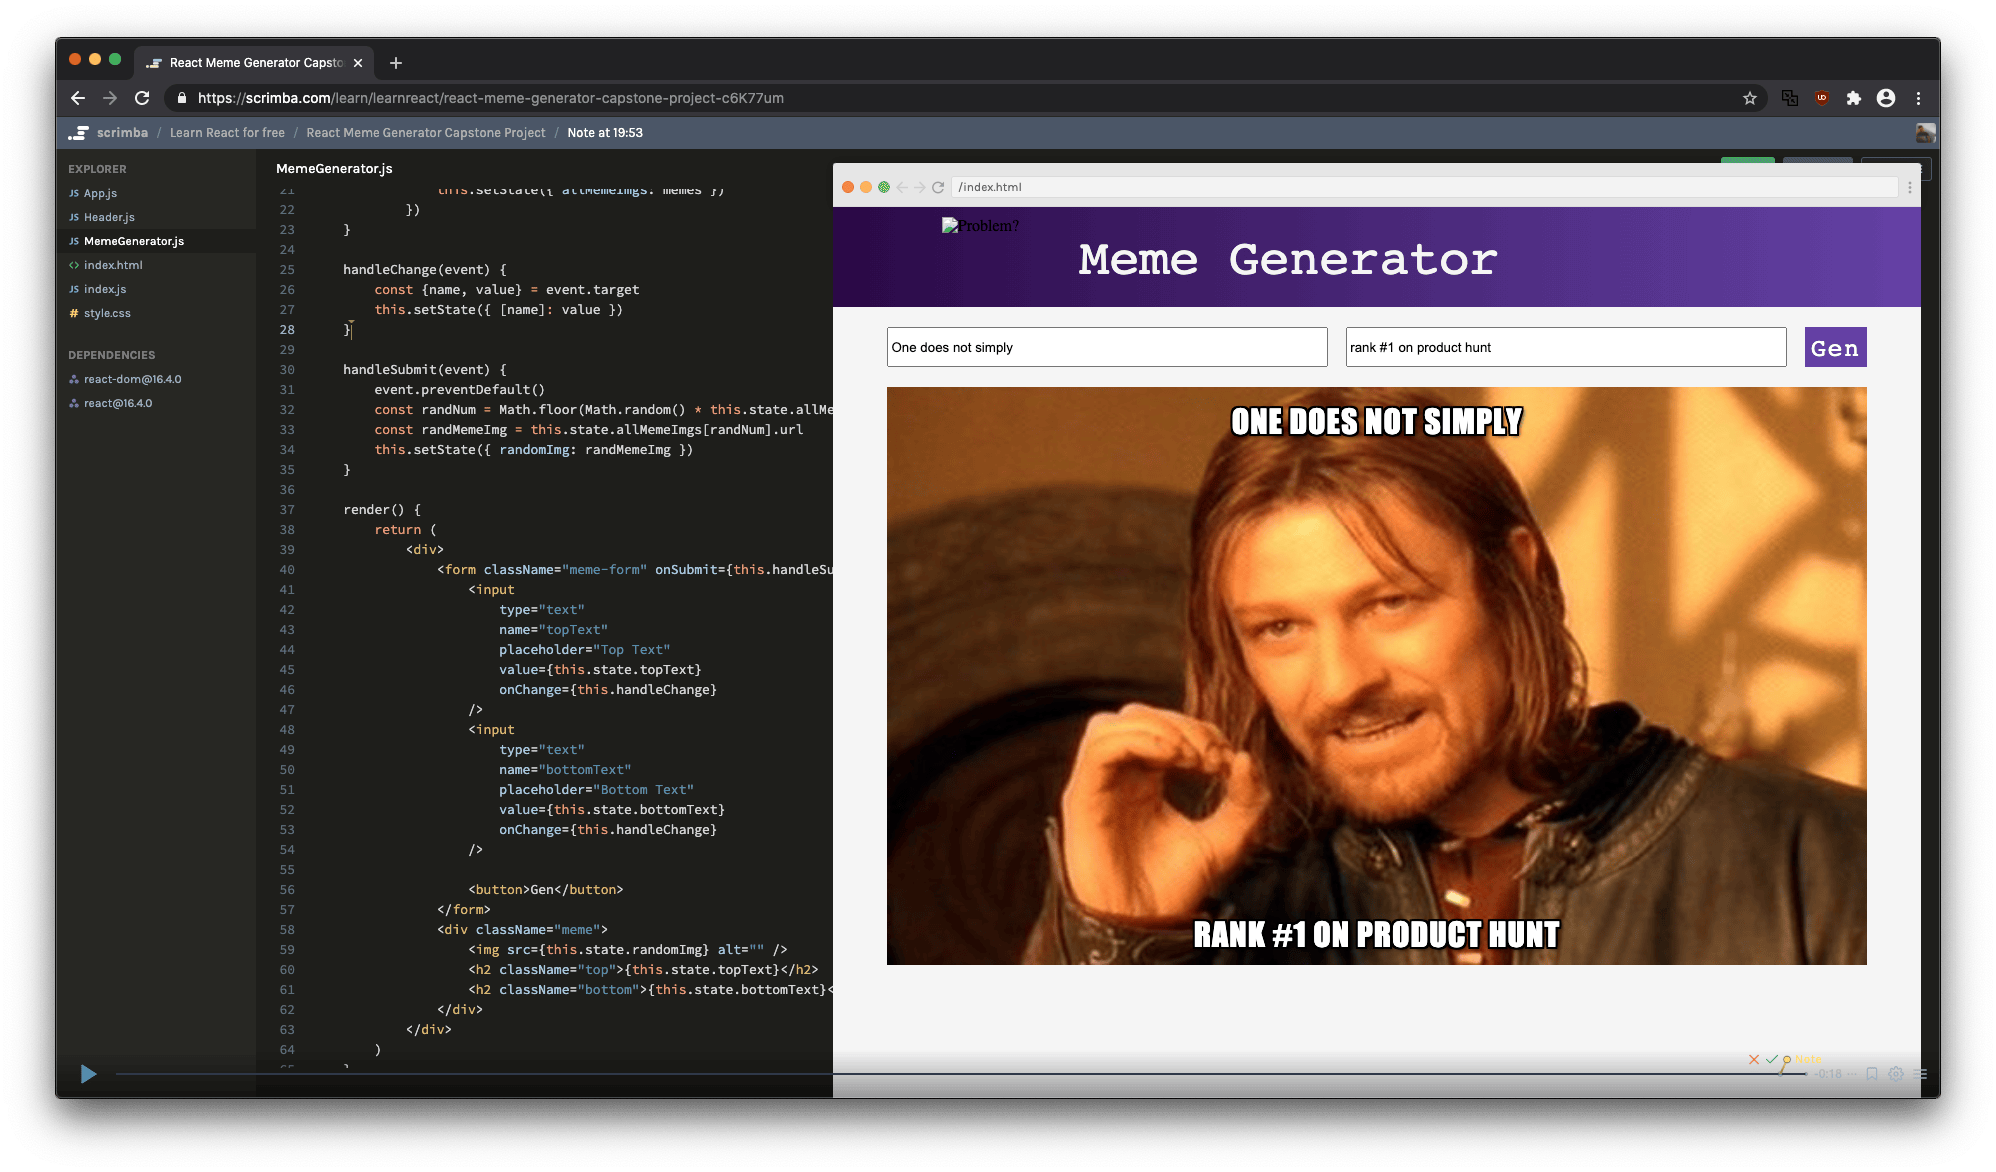Open the user avatar in Scrimba header

[x=1926, y=132]
